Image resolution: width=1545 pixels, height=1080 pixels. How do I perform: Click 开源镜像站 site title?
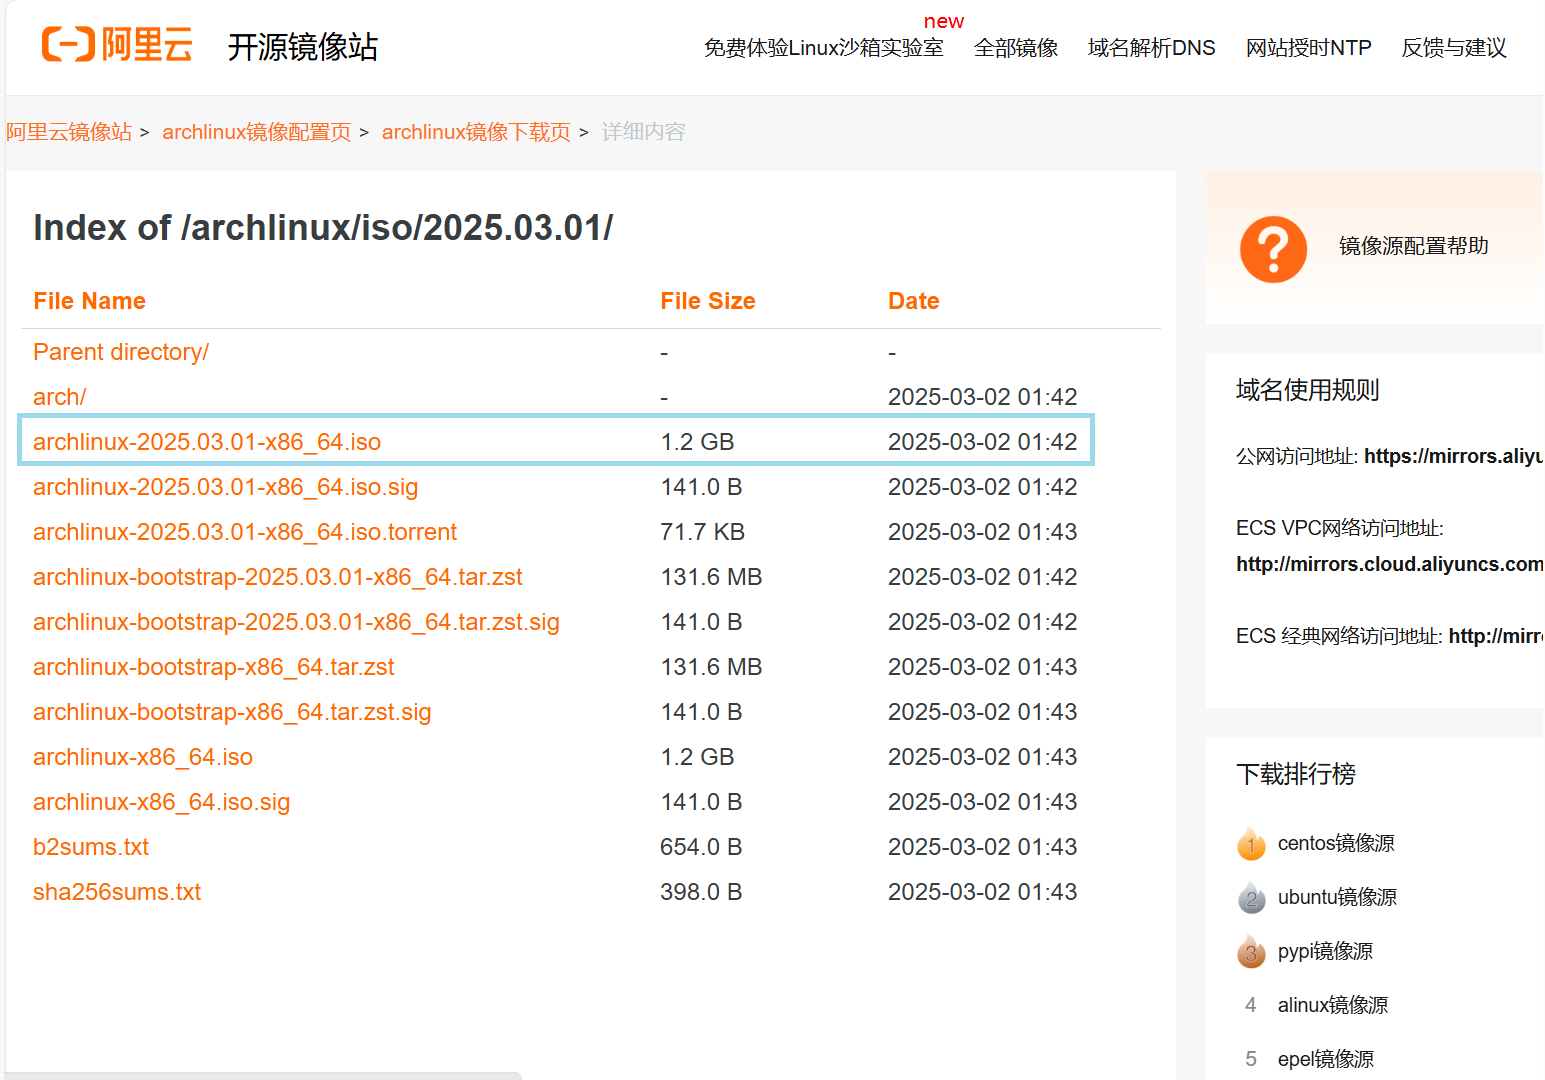(x=302, y=47)
